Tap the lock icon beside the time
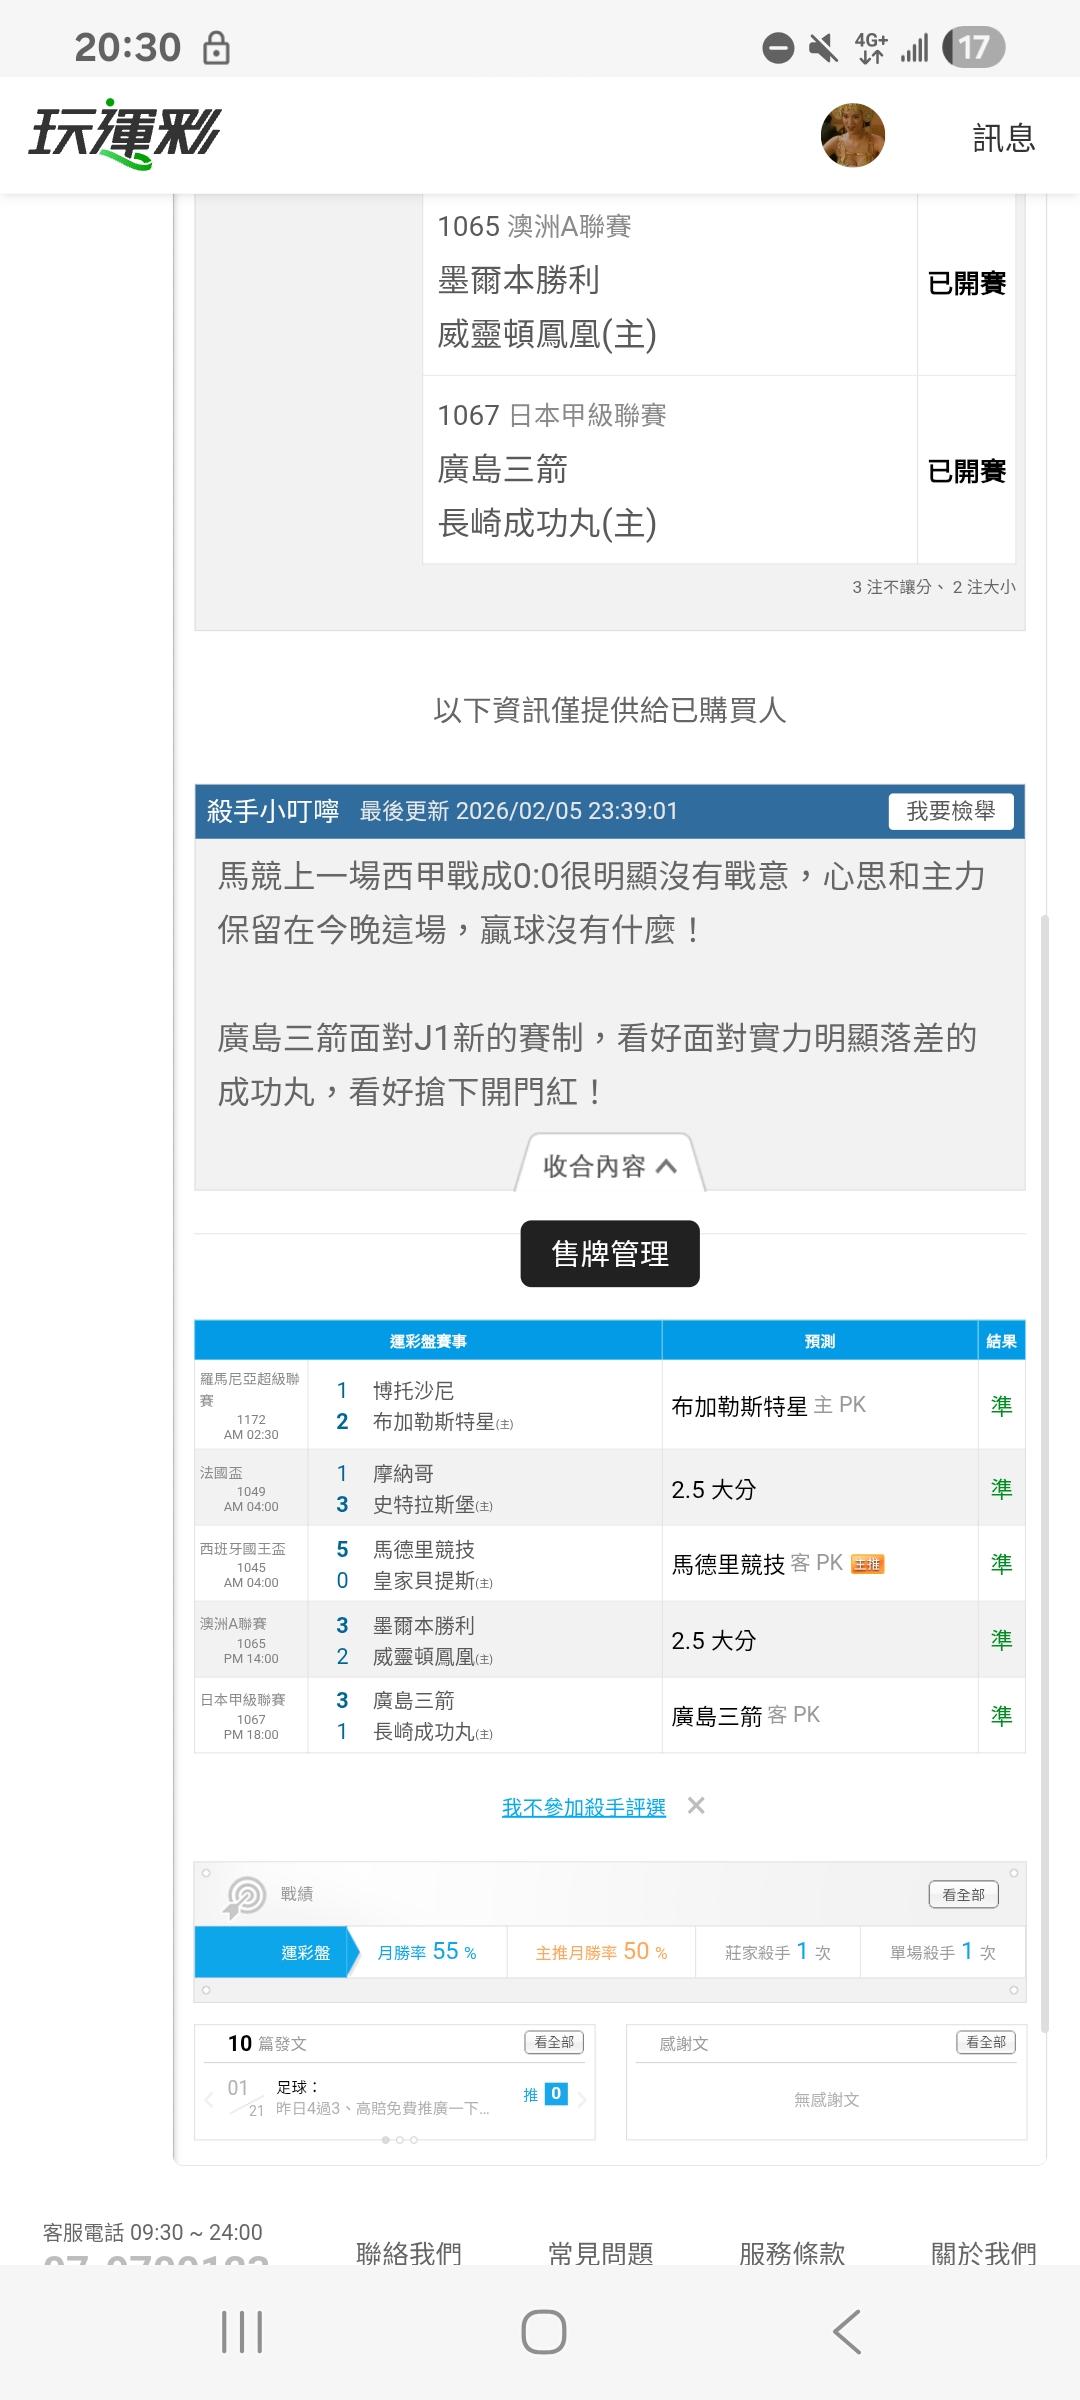This screenshot has width=1080, height=2400. tap(216, 47)
